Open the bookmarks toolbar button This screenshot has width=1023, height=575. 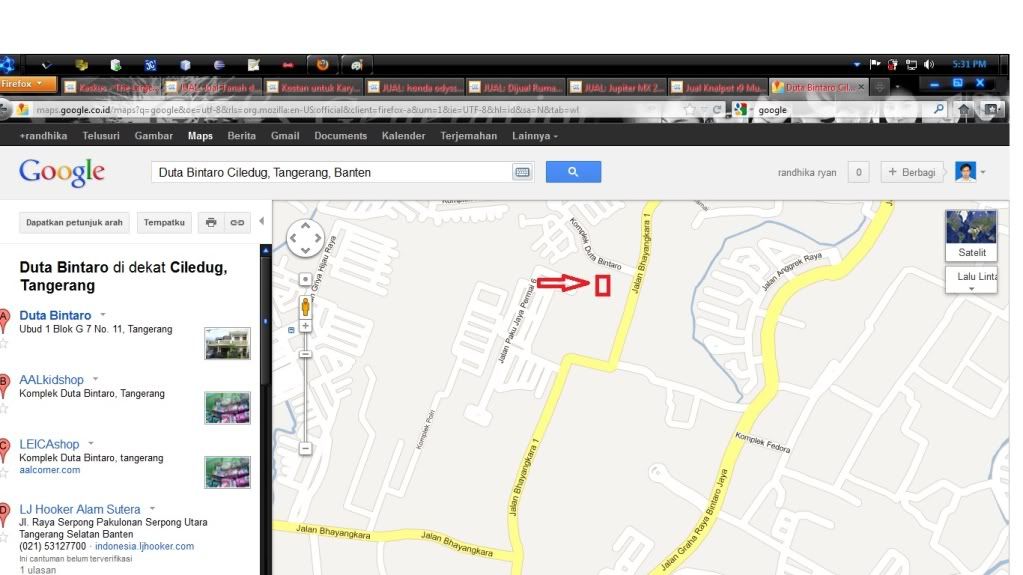(x=992, y=110)
